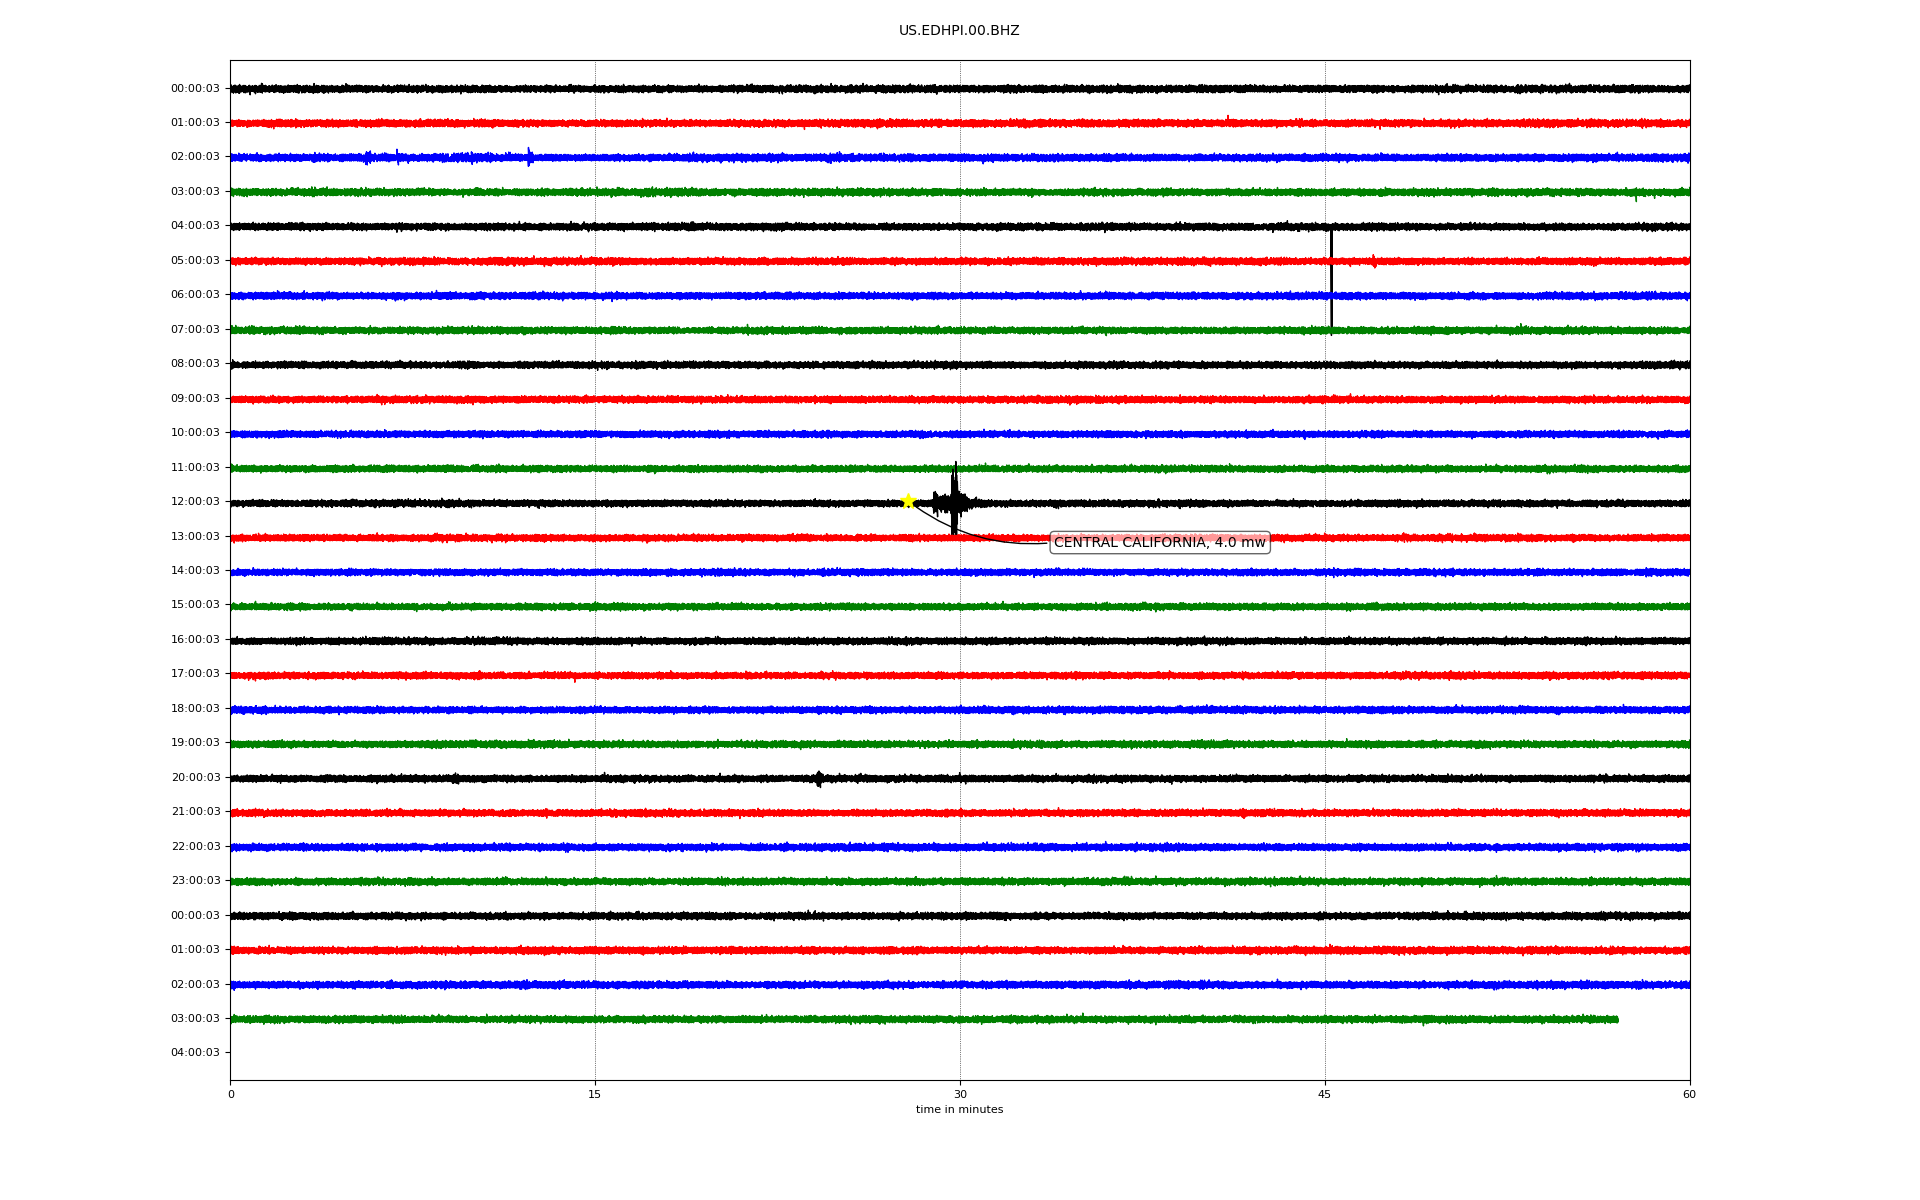Click the 23:00:03 row time label
This screenshot has width=1920, height=1200.
[195, 880]
